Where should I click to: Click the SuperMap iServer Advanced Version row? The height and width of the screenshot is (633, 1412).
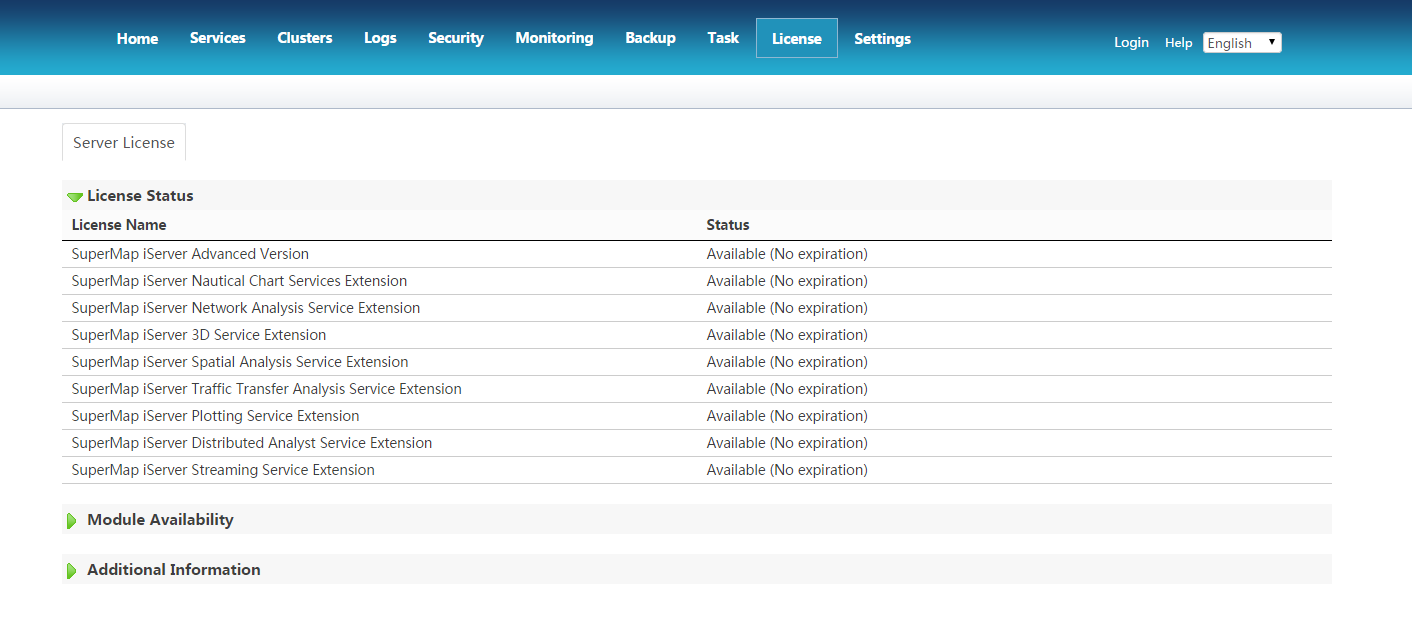[190, 254]
